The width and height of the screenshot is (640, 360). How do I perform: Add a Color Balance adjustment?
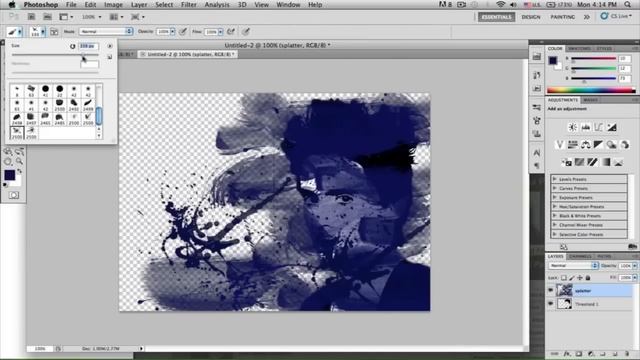click(x=586, y=144)
